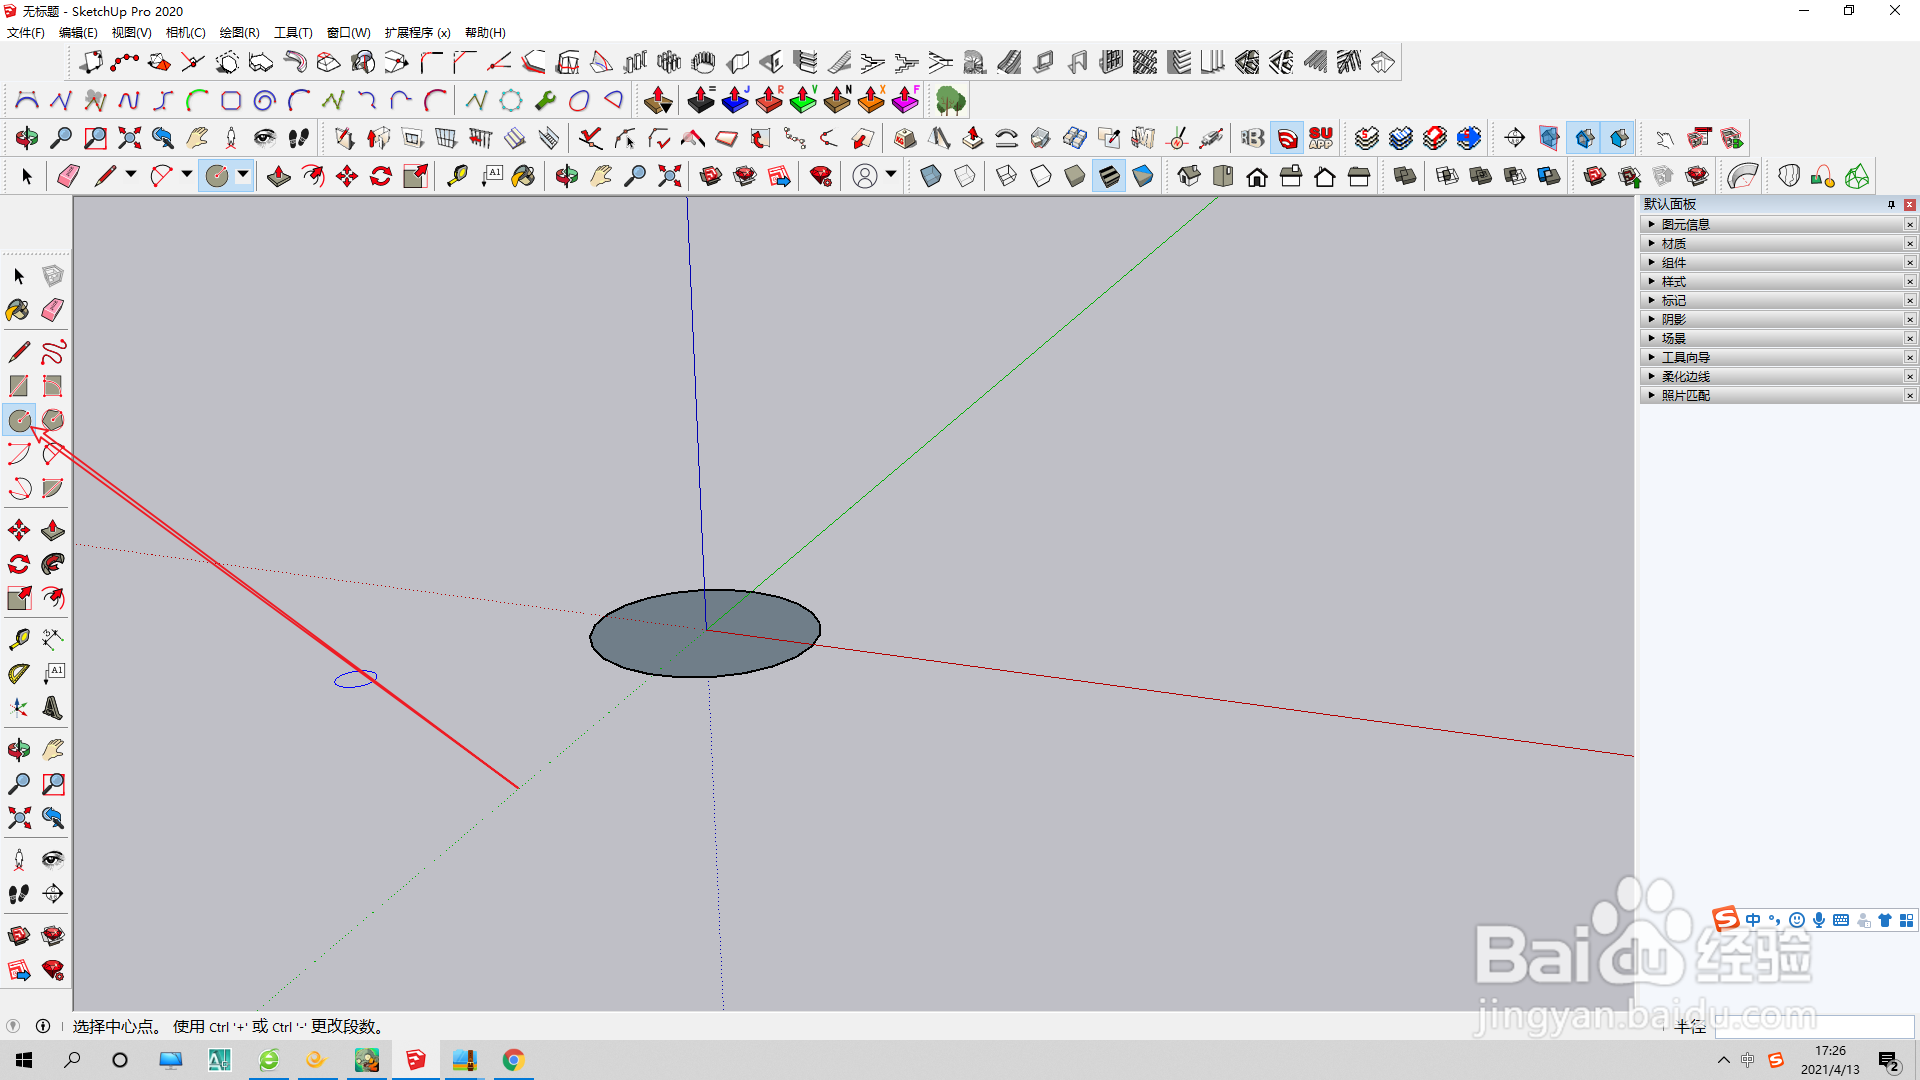Enable Monochrome face style
1920x1080 pixels.
click(x=1143, y=177)
